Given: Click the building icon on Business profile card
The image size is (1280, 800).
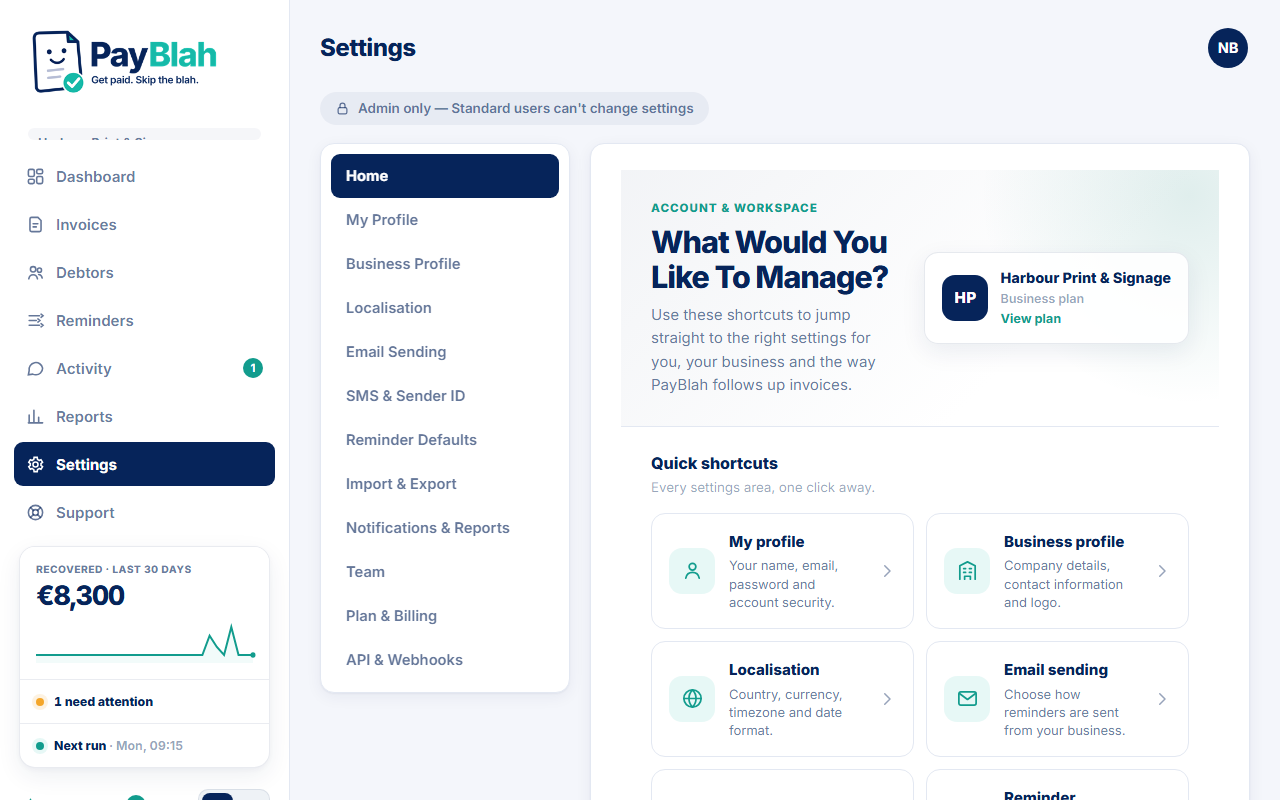Looking at the screenshot, I should [x=967, y=571].
